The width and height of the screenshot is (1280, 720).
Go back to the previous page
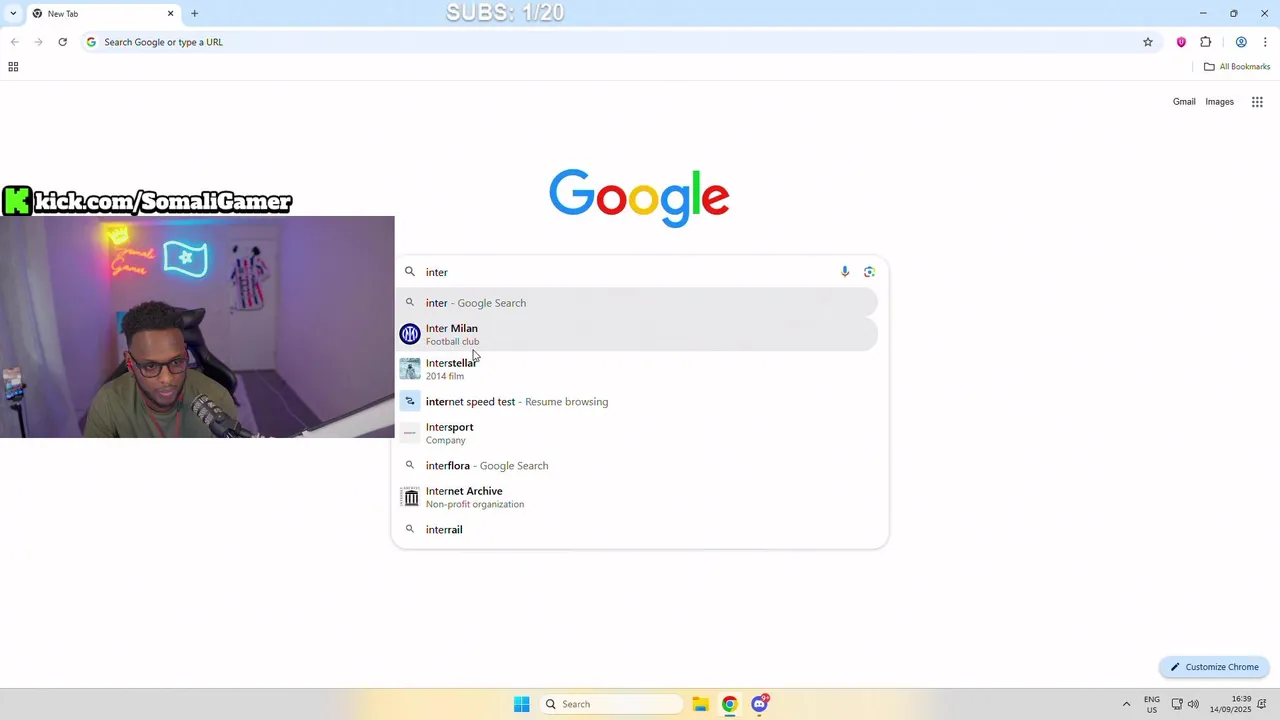[14, 42]
